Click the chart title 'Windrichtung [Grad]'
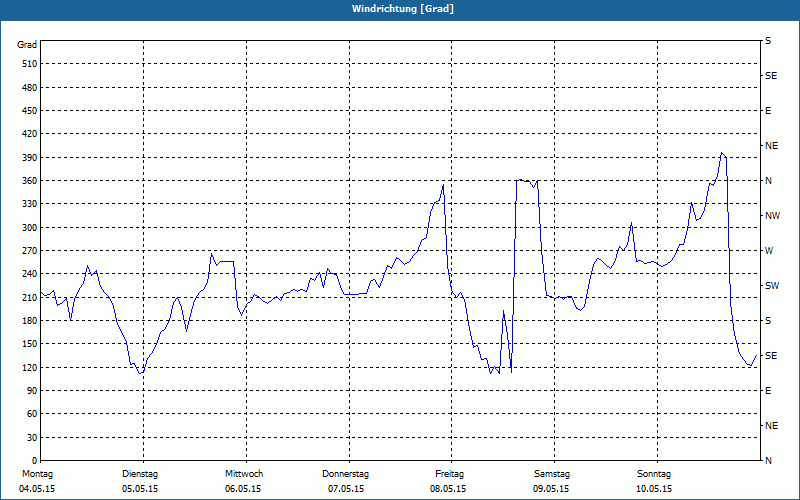The image size is (800, 500). click(x=403, y=9)
